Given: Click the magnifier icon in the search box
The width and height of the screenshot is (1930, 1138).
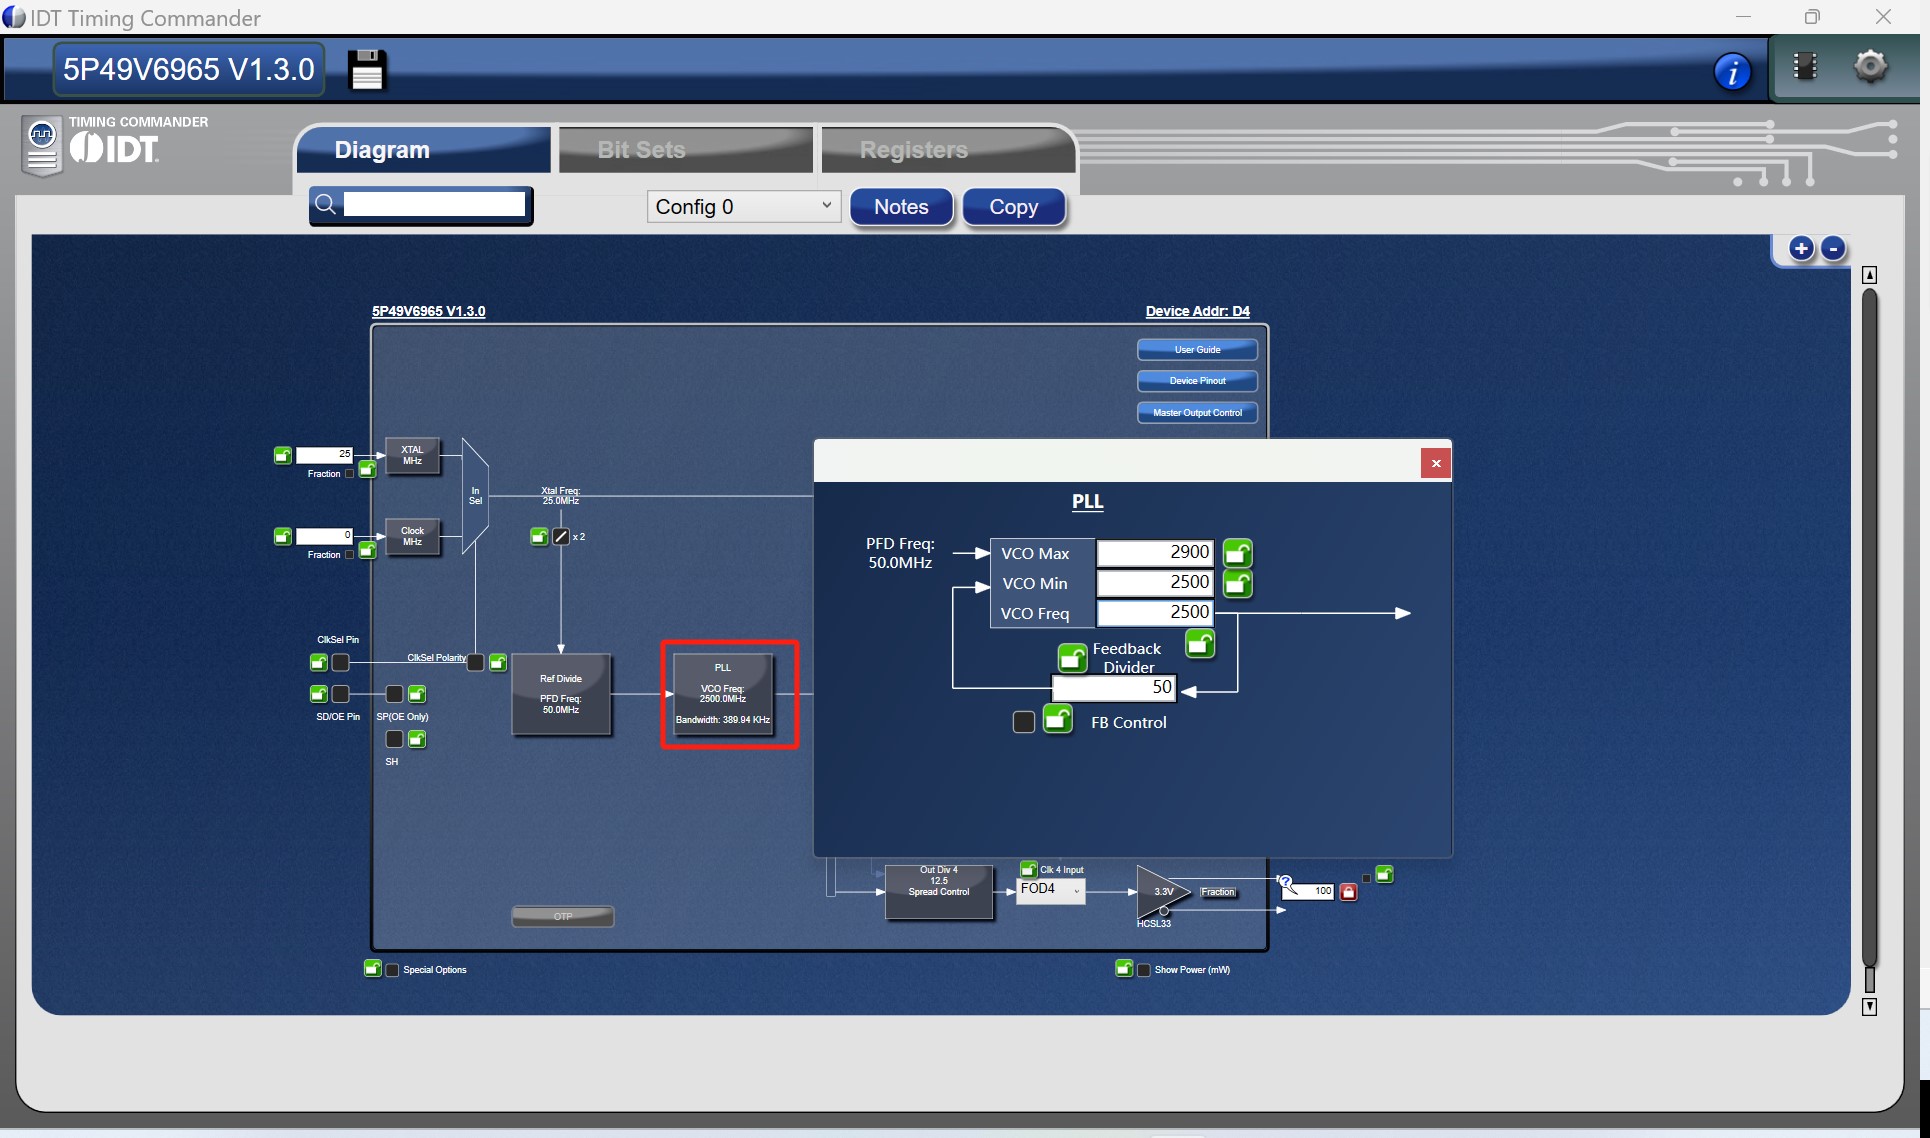Looking at the screenshot, I should (x=325, y=205).
